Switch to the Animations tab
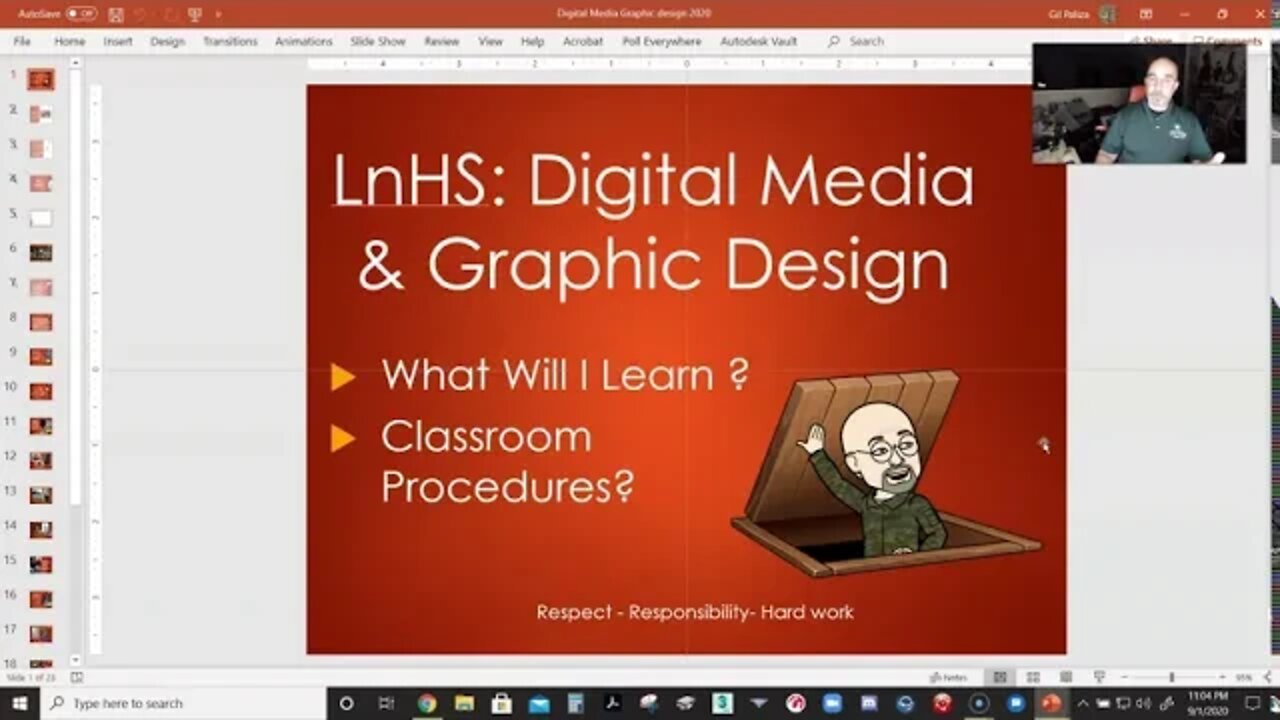Image resolution: width=1280 pixels, height=720 pixels. 303,41
